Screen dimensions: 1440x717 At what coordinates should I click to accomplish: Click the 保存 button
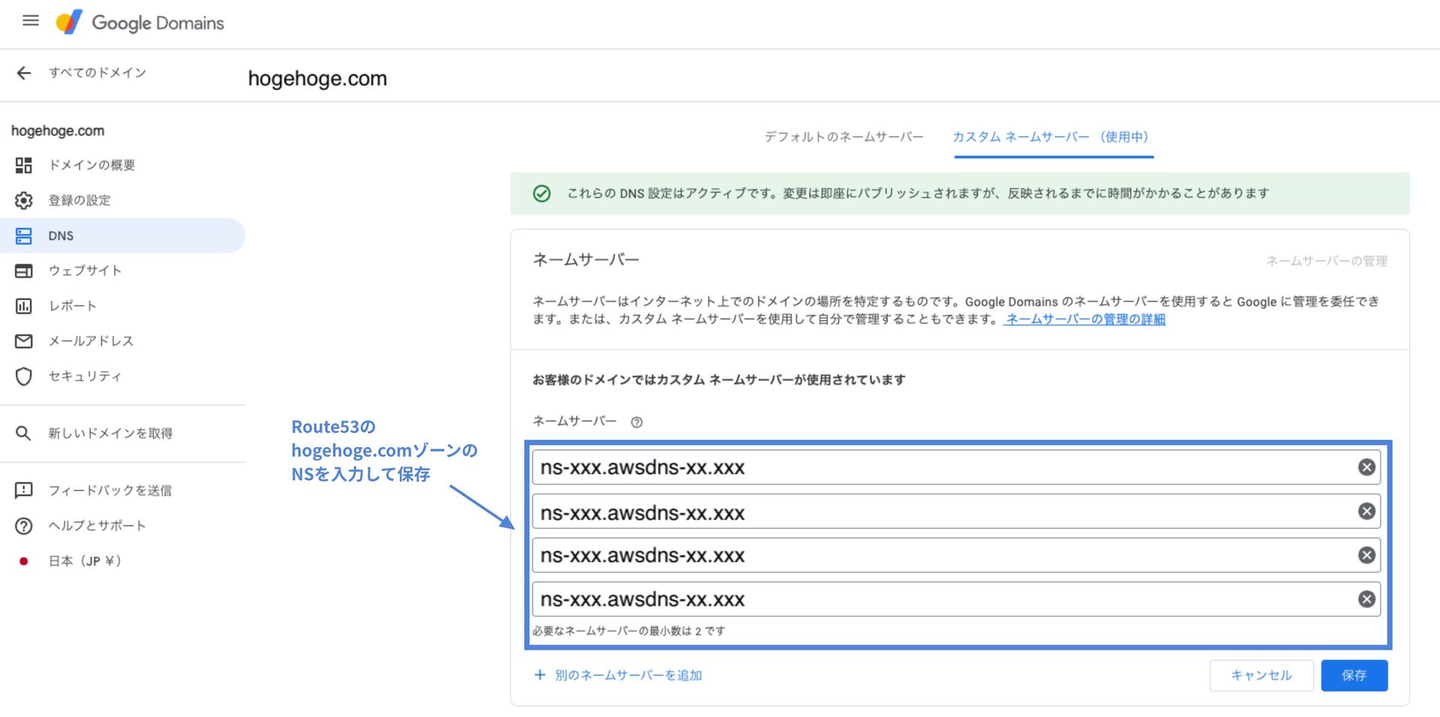coord(1354,676)
